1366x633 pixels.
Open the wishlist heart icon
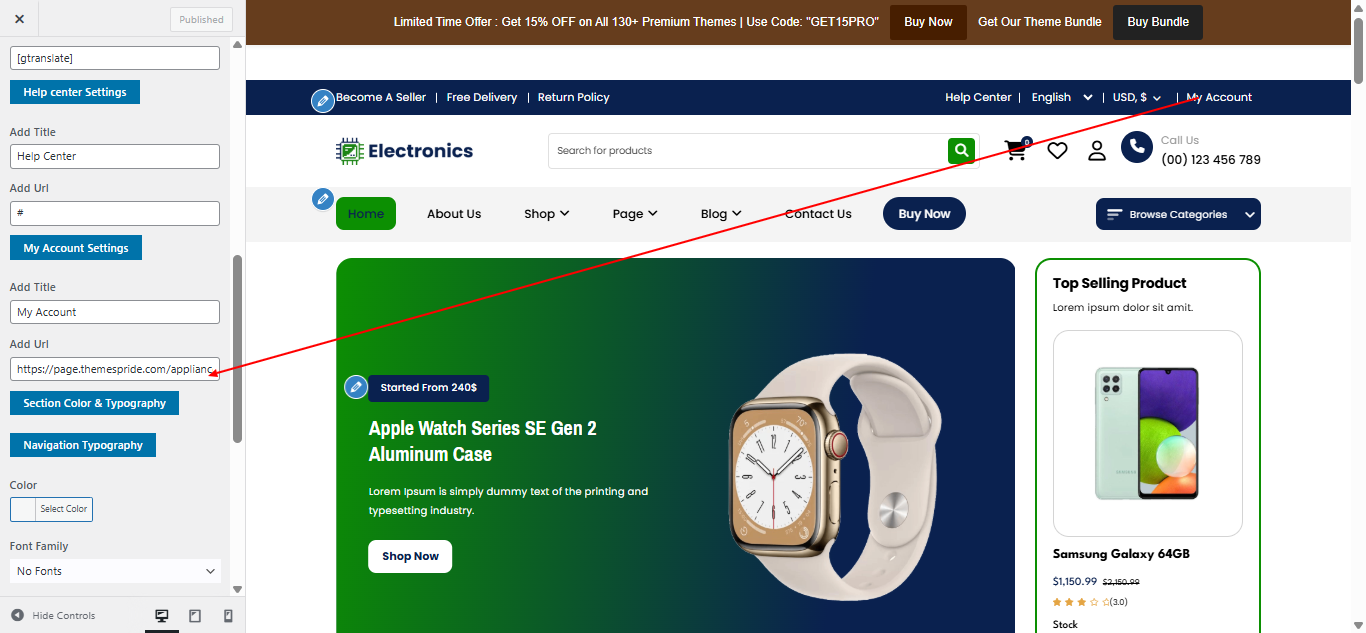click(x=1057, y=150)
